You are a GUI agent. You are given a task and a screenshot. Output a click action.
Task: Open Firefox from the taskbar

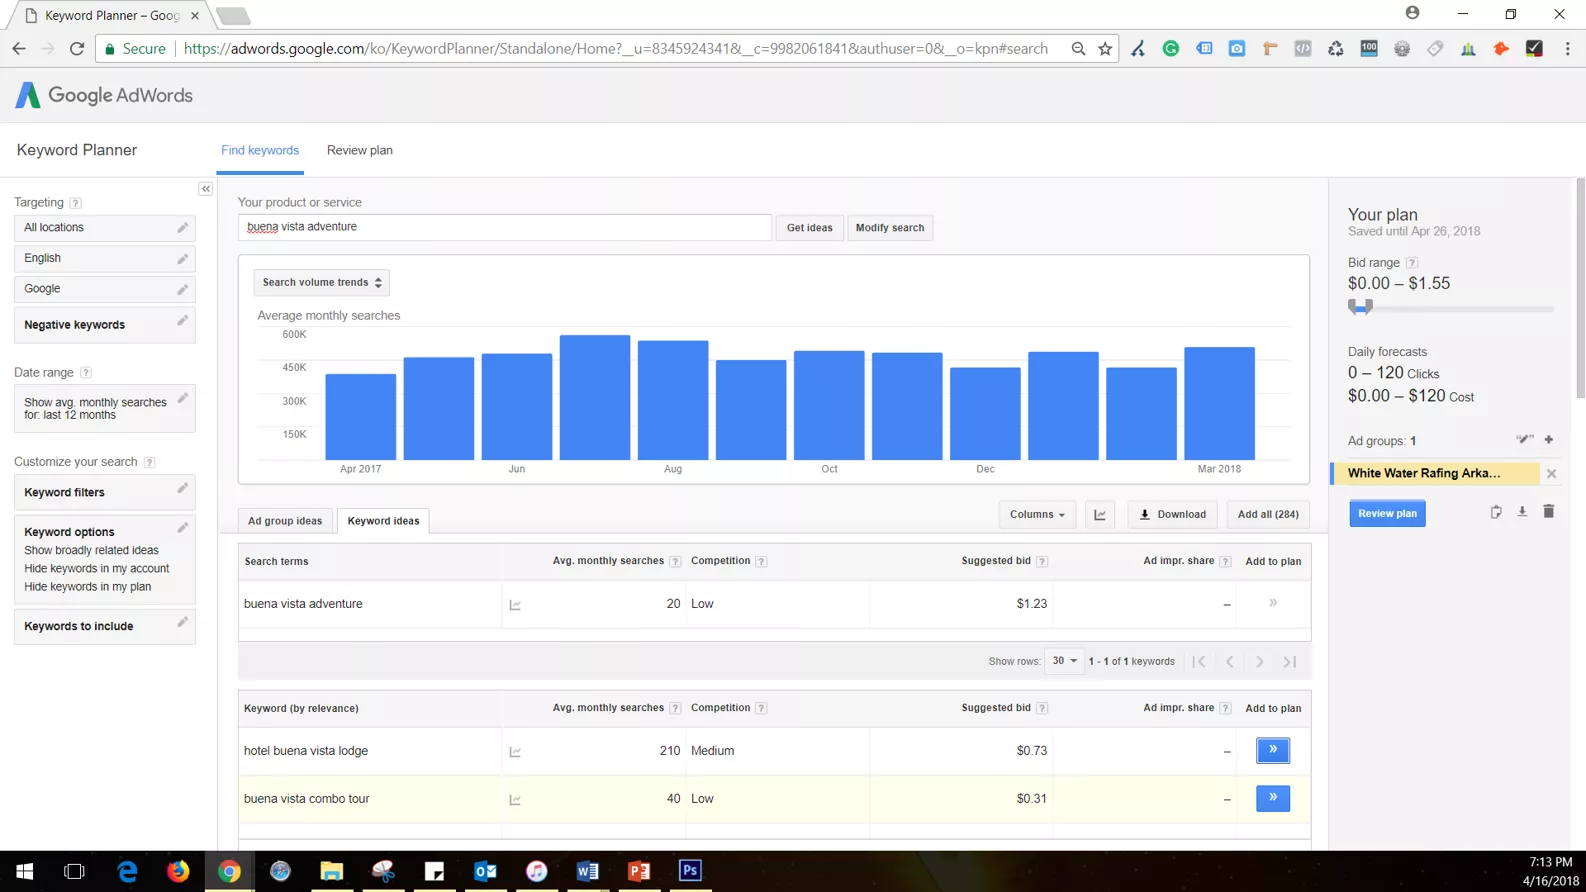pos(178,871)
